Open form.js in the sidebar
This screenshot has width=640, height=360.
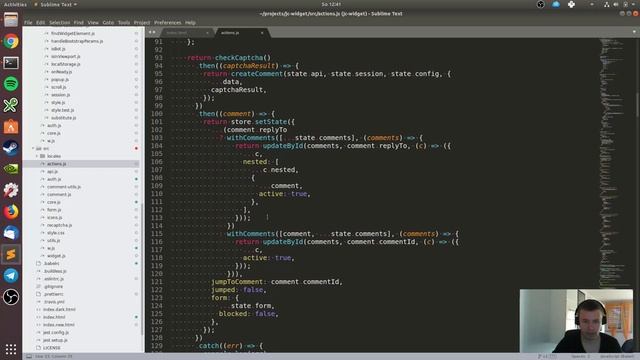pos(54,210)
